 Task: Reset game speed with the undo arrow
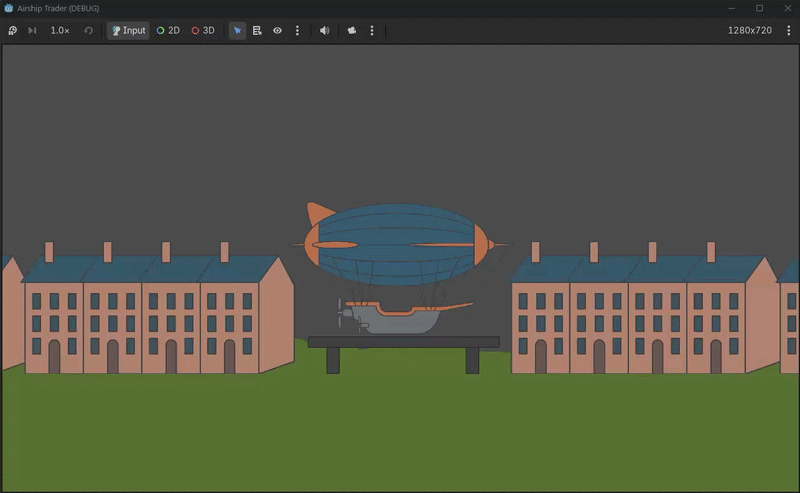pos(88,31)
